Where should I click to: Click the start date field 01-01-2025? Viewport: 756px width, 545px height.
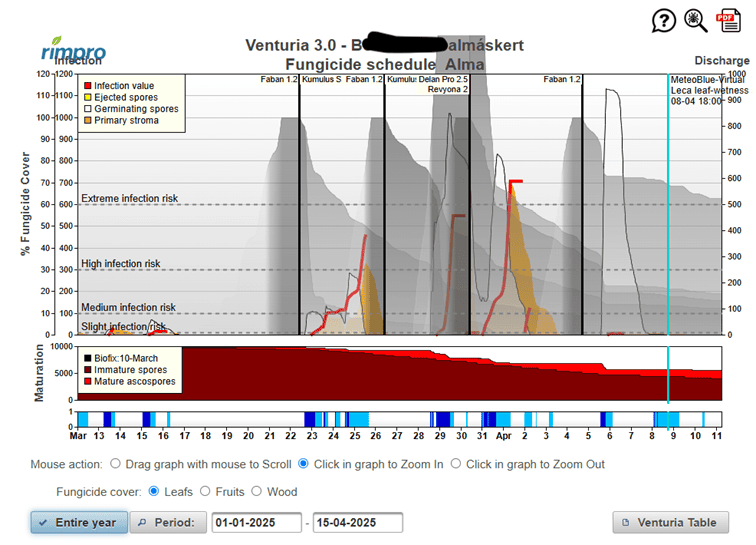pyautogui.click(x=256, y=523)
